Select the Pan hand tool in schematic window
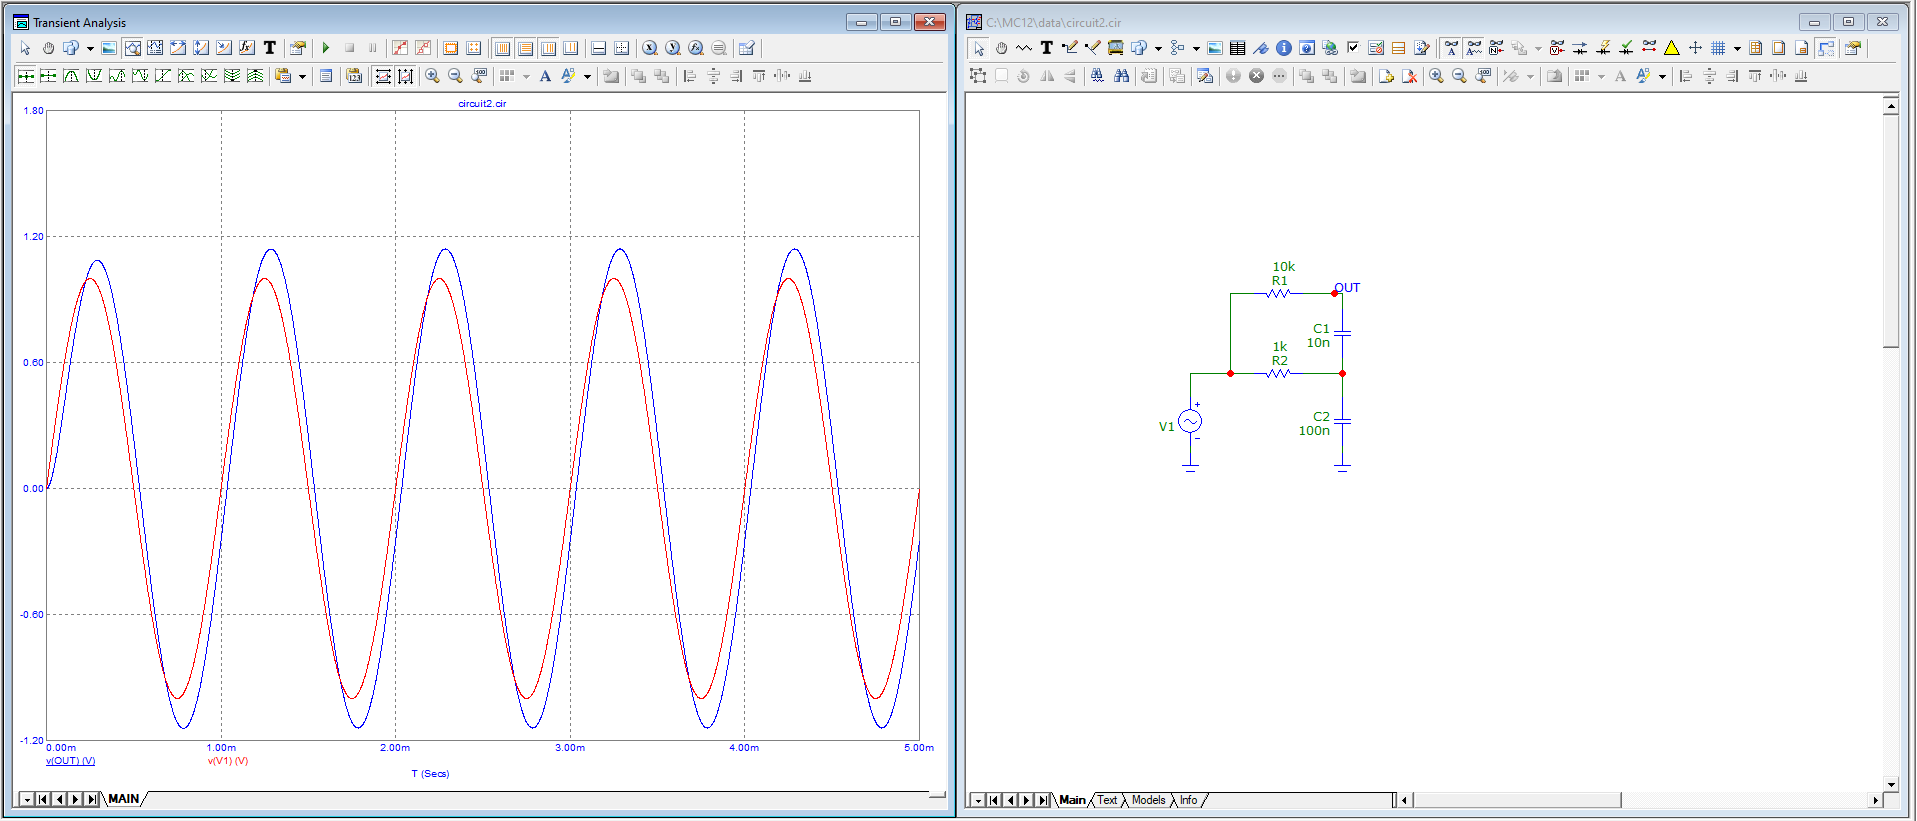The height and width of the screenshot is (821, 1917). point(1001,48)
